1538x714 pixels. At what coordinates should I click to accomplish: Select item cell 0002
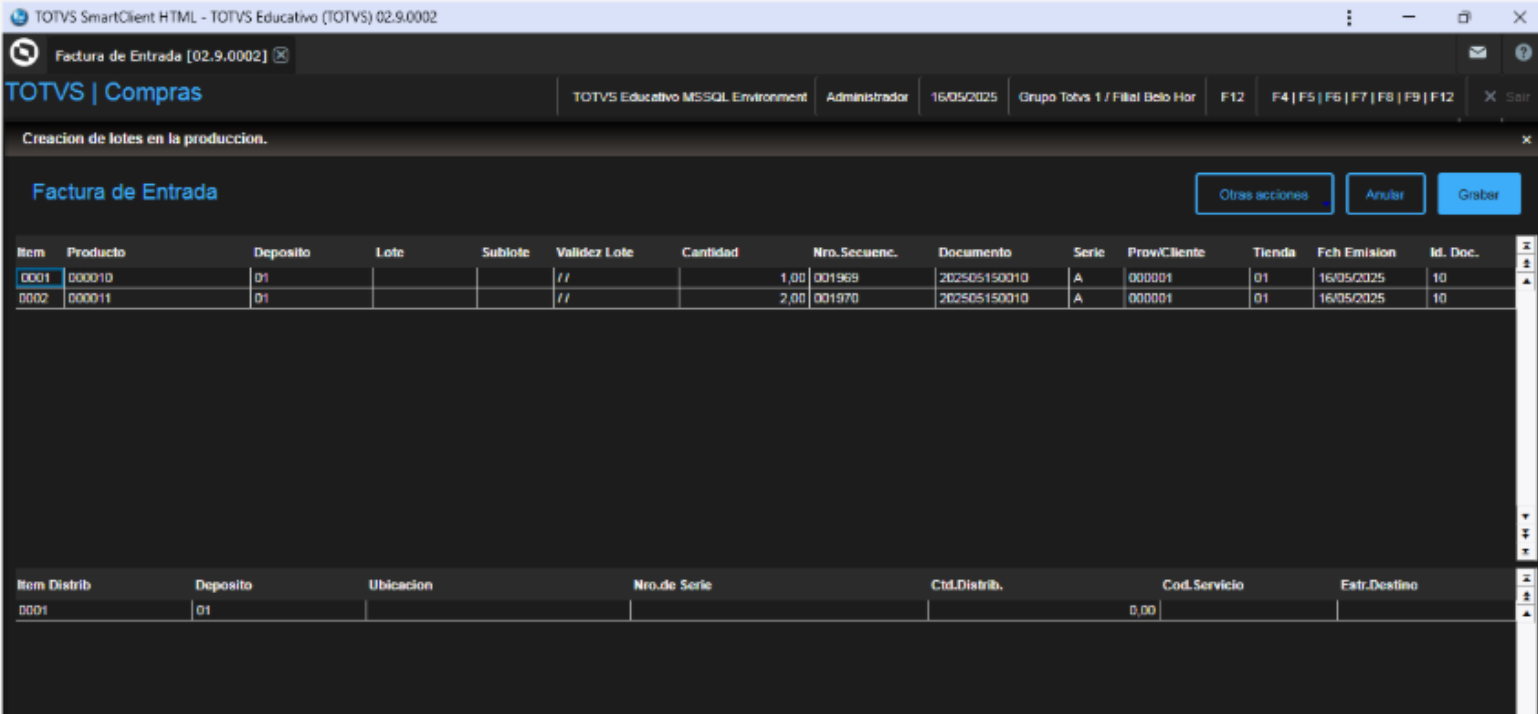click(x=40, y=298)
